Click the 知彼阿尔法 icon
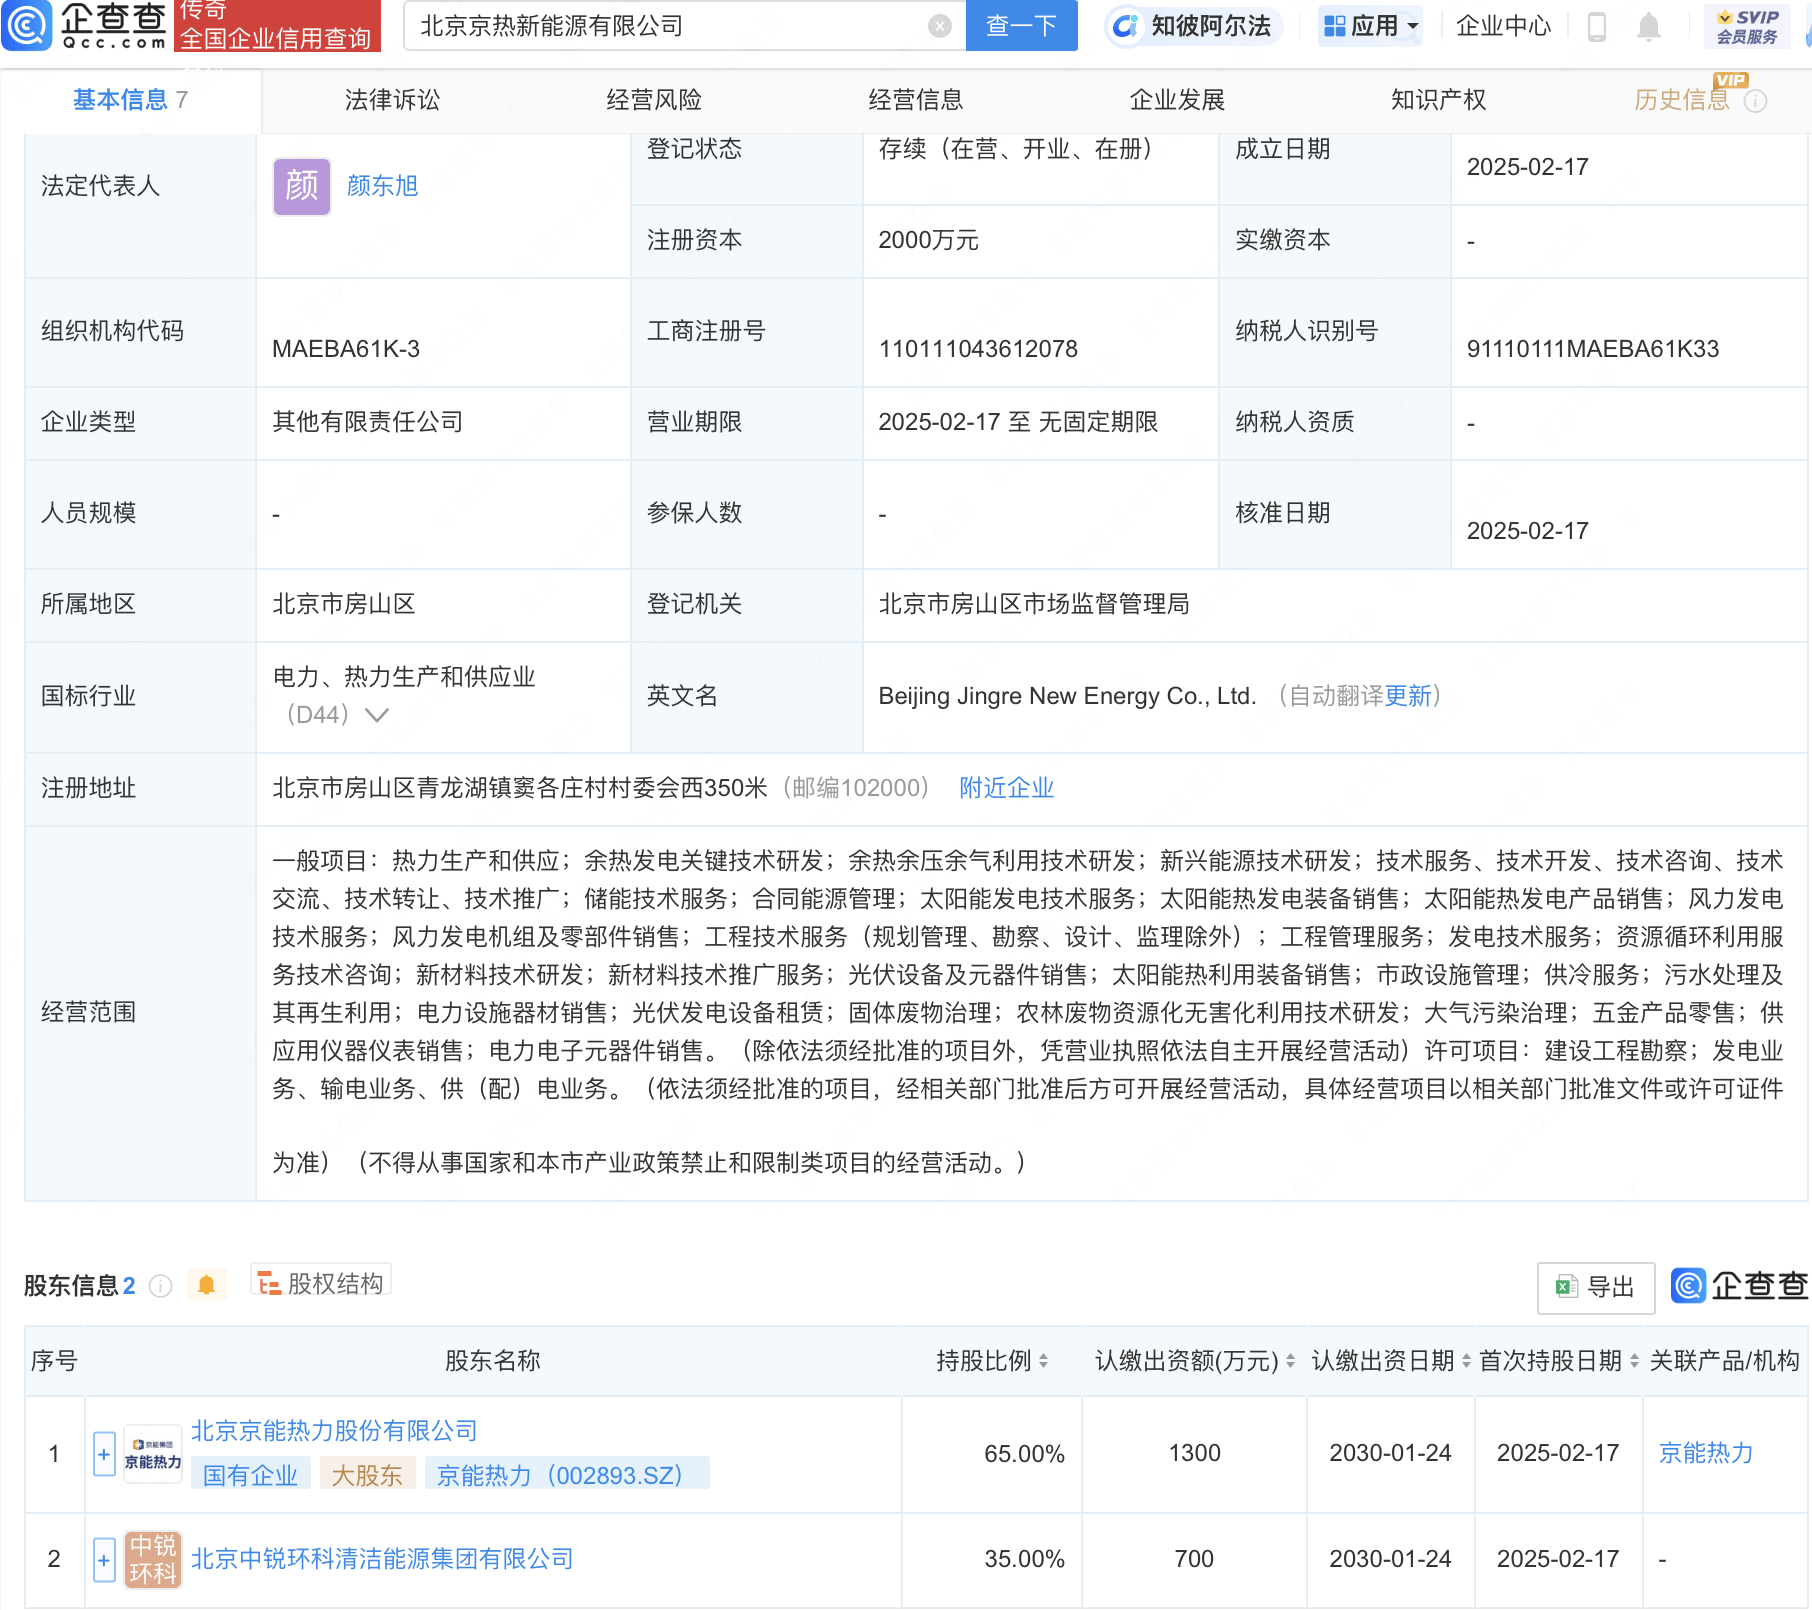 1128,27
